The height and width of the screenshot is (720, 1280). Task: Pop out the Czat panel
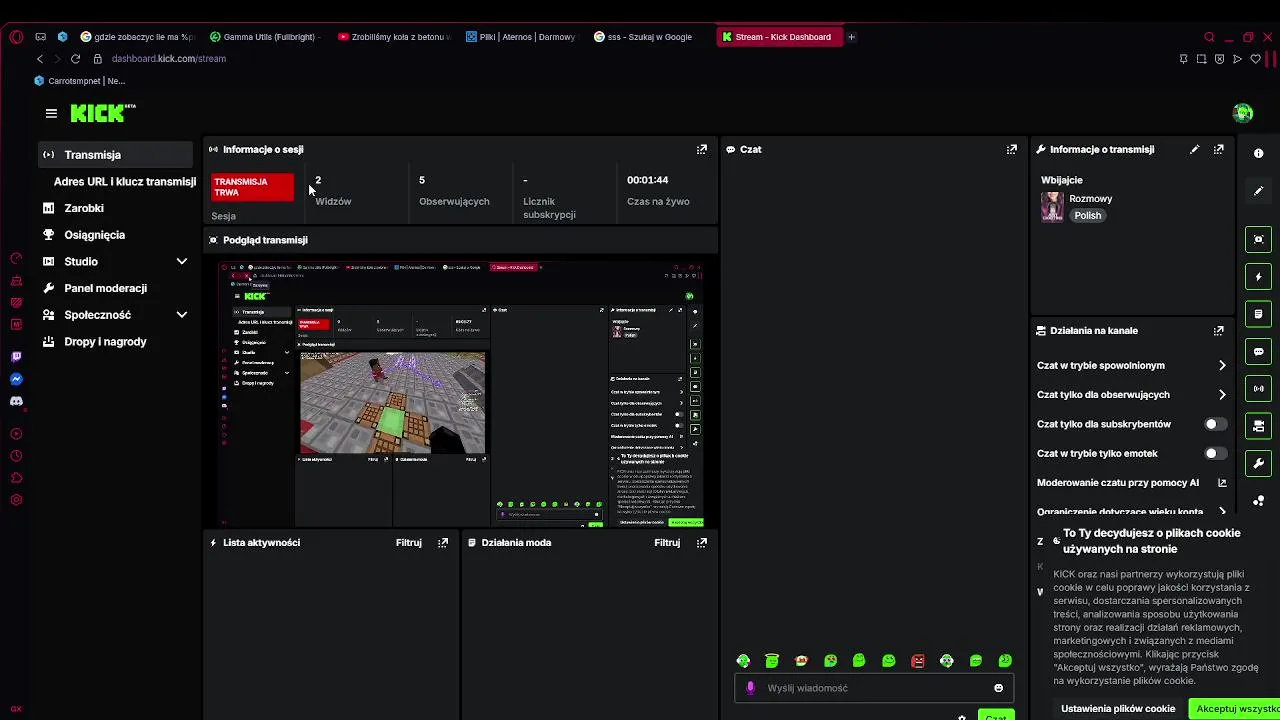1012,149
